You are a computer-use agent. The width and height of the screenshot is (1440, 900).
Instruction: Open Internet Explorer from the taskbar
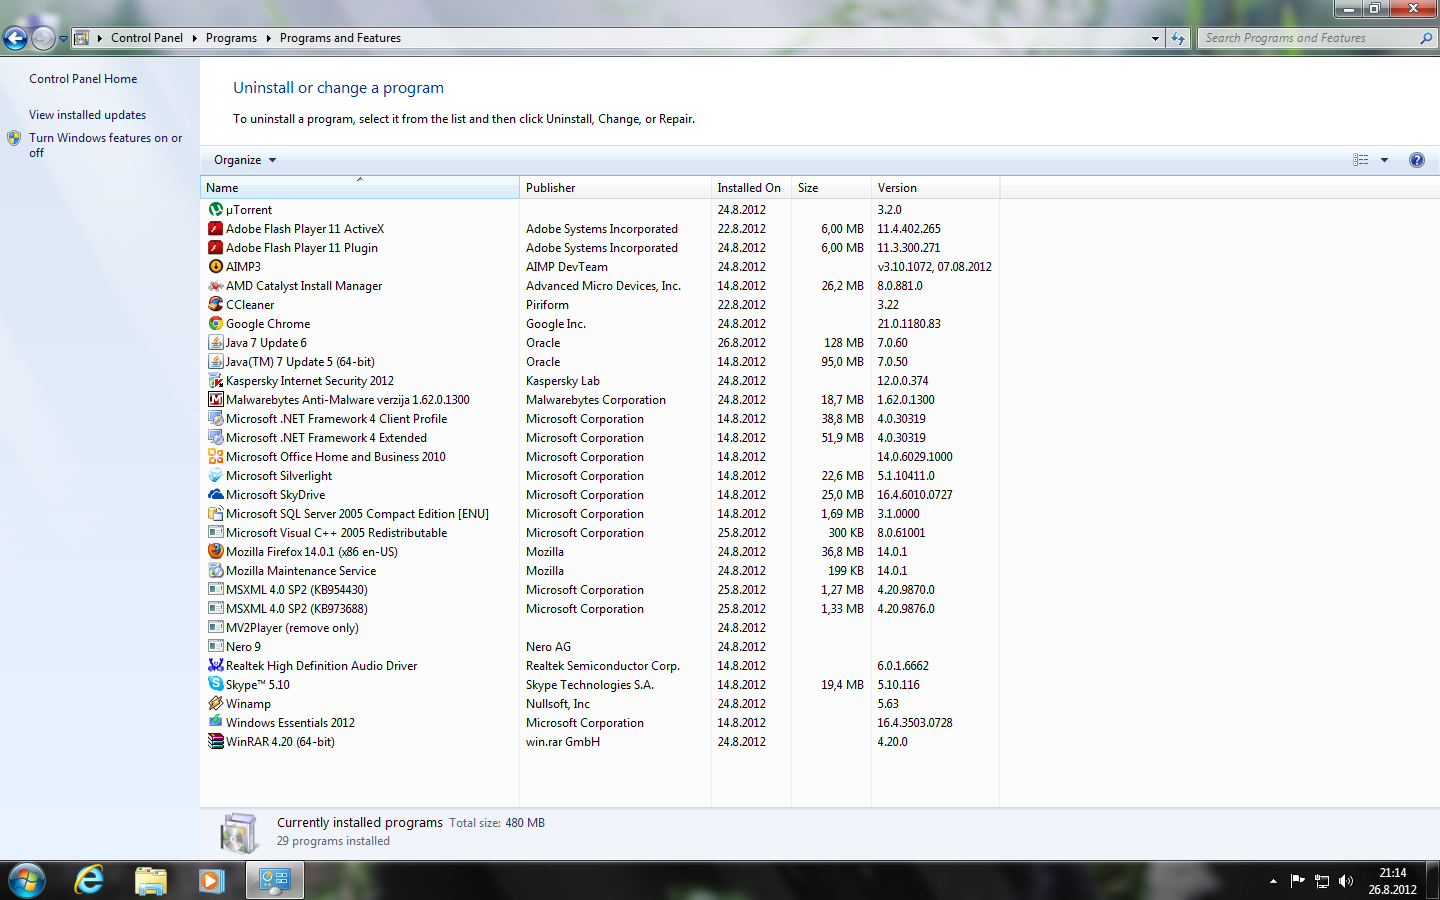[x=89, y=881]
